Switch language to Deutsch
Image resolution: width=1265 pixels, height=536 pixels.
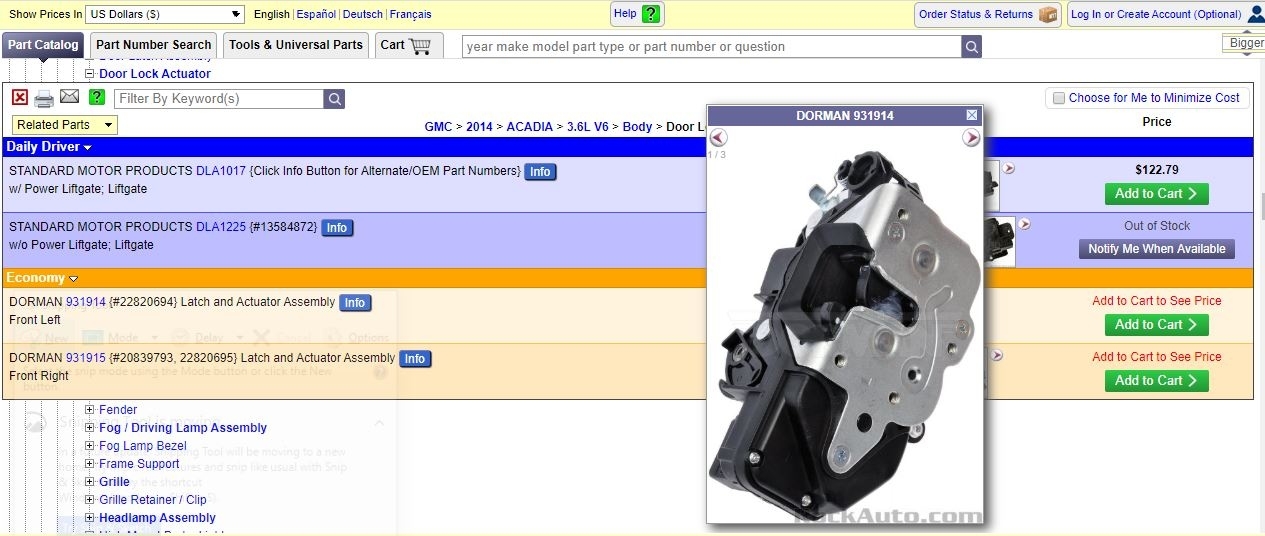362,14
